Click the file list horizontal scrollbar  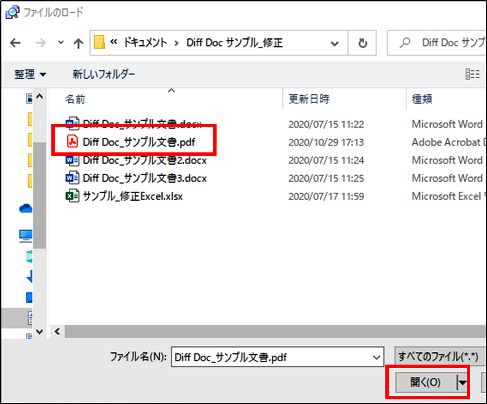(x=275, y=332)
